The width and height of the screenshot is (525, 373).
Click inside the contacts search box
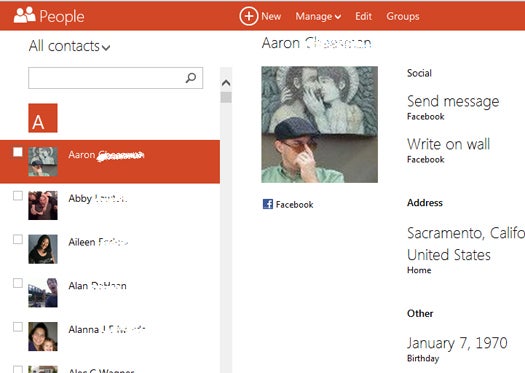click(x=116, y=78)
